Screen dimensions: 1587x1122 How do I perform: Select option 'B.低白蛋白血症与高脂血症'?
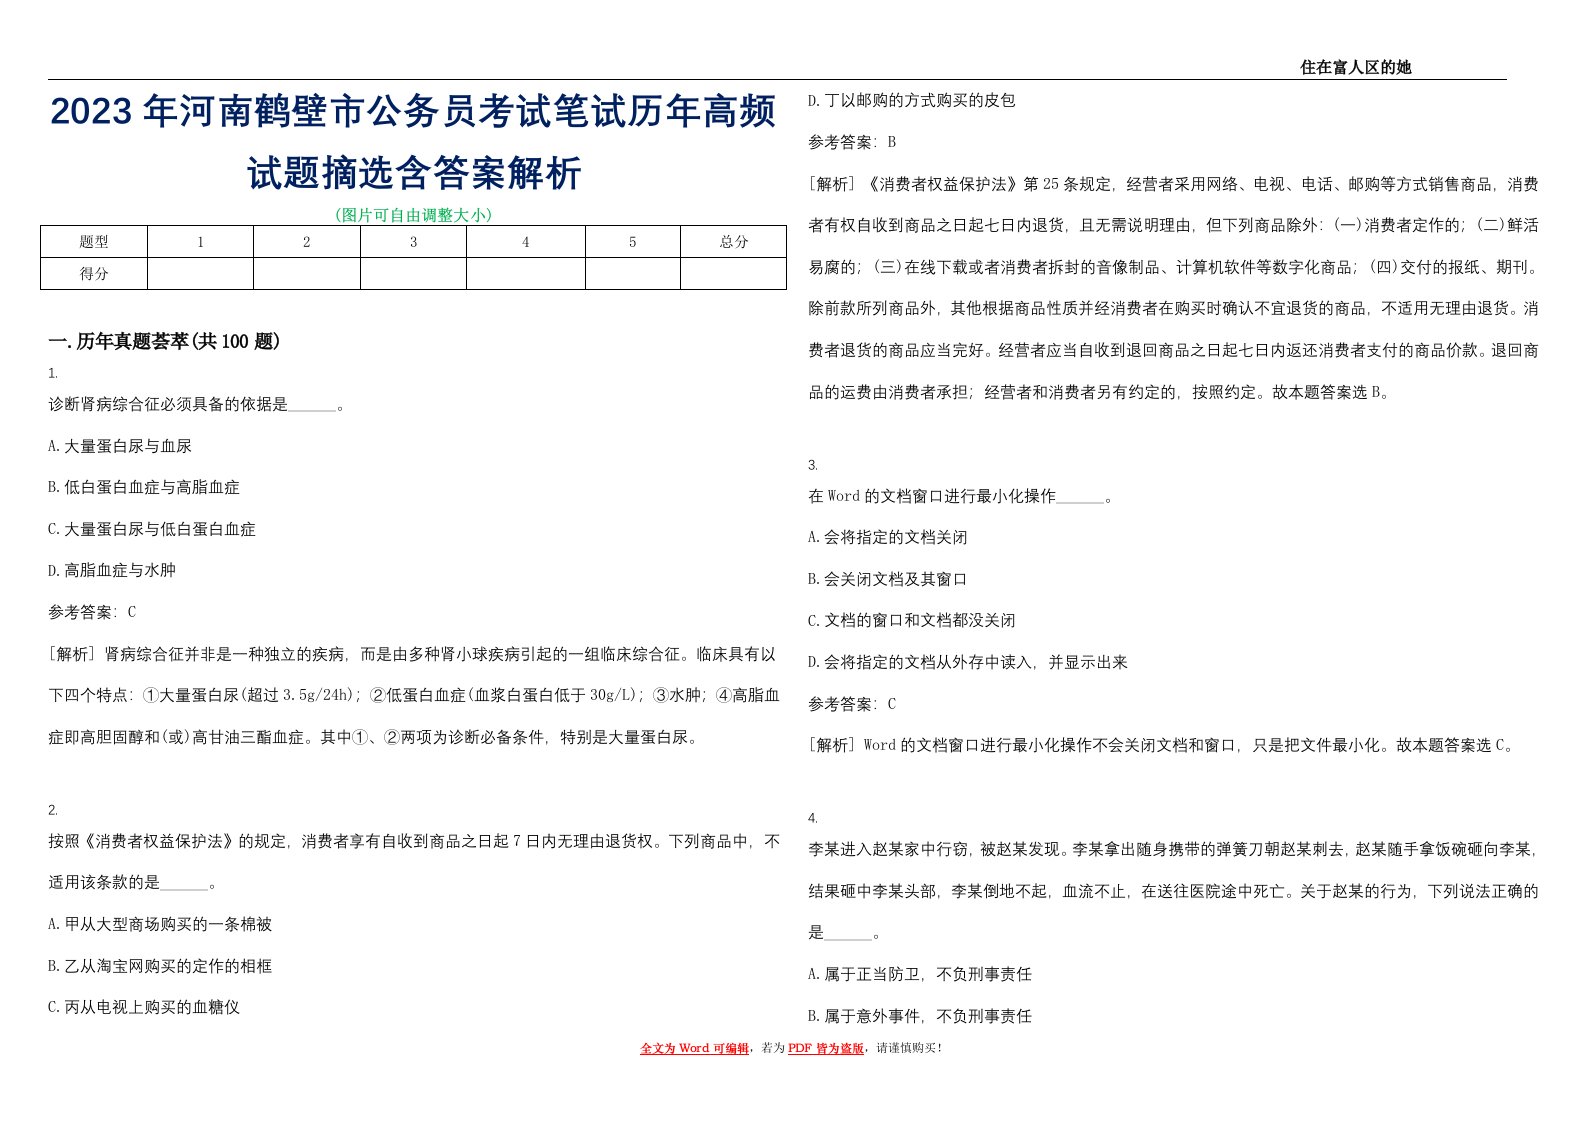[x=144, y=487]
